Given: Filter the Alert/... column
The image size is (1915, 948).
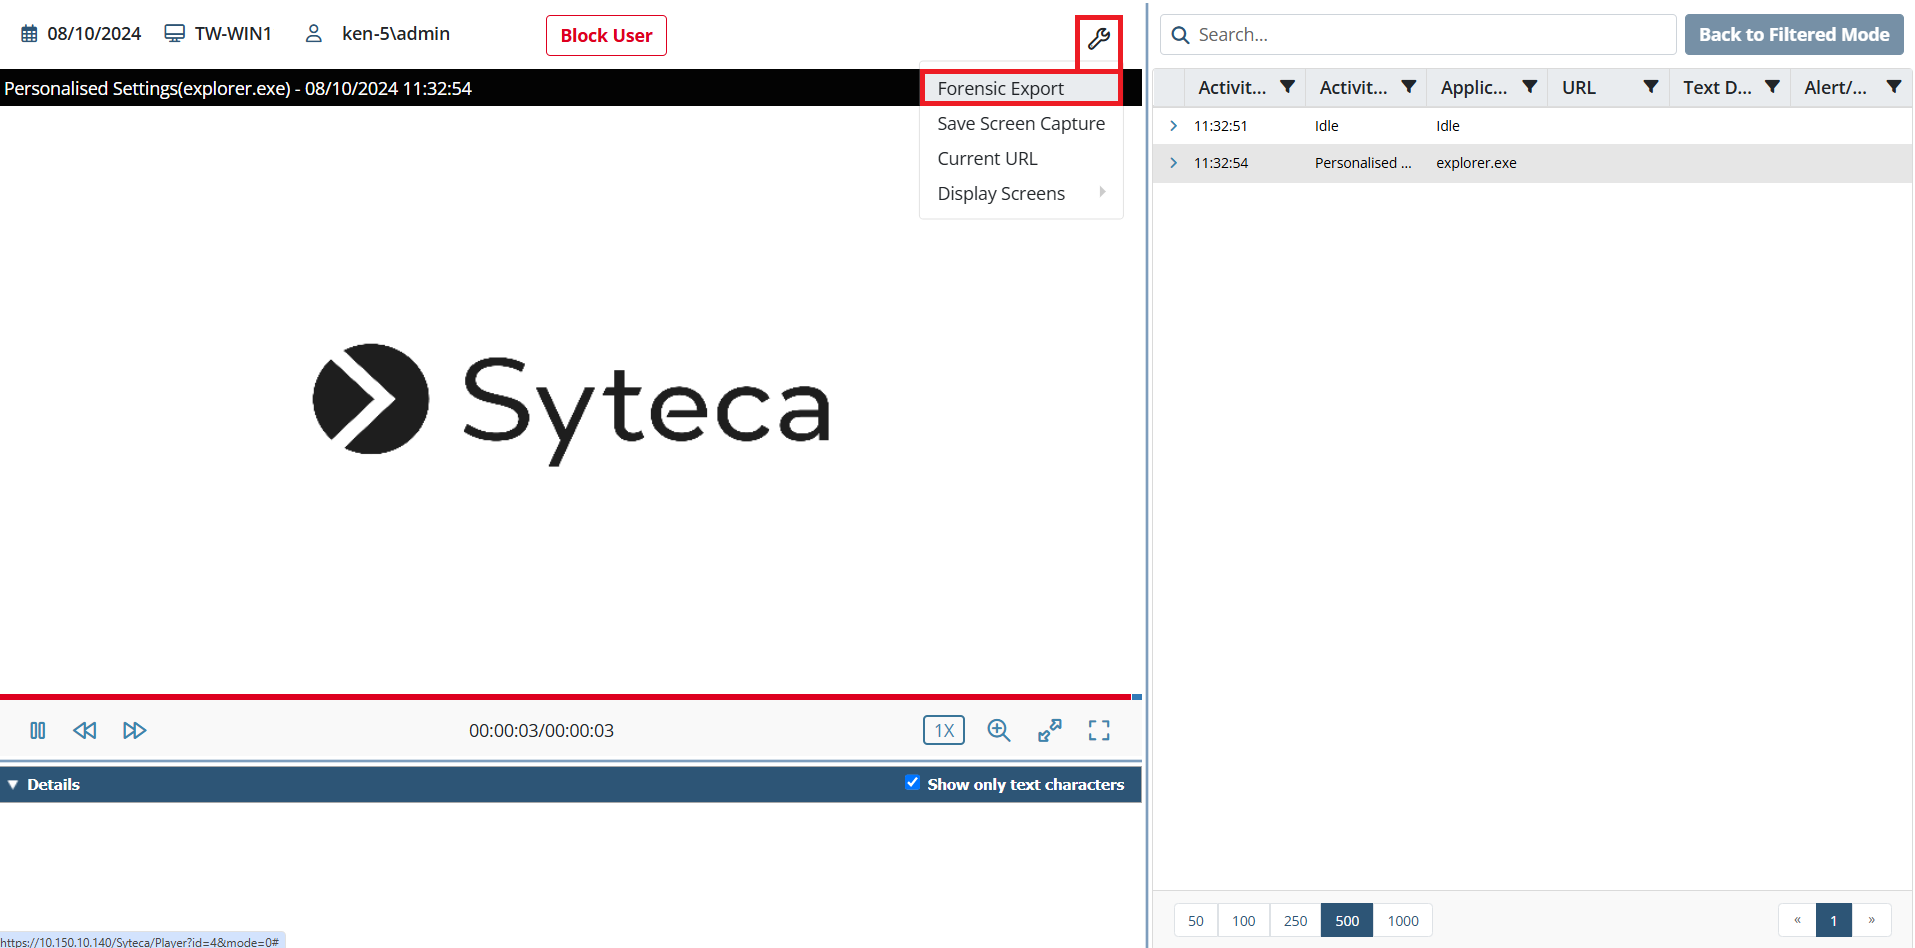Looking at the screenshot, I should coord(1893,87).
